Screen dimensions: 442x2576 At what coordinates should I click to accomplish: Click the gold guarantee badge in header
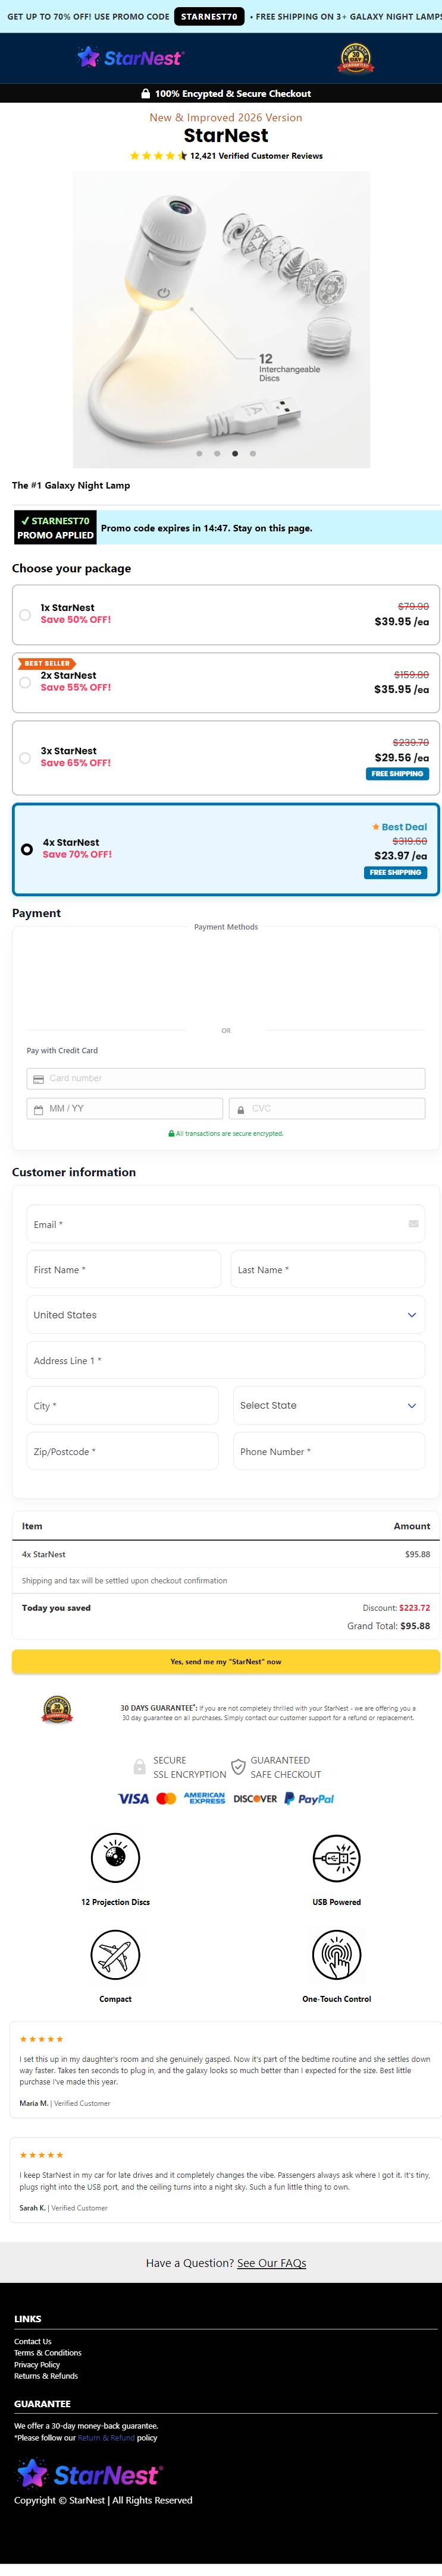[356, 58]
